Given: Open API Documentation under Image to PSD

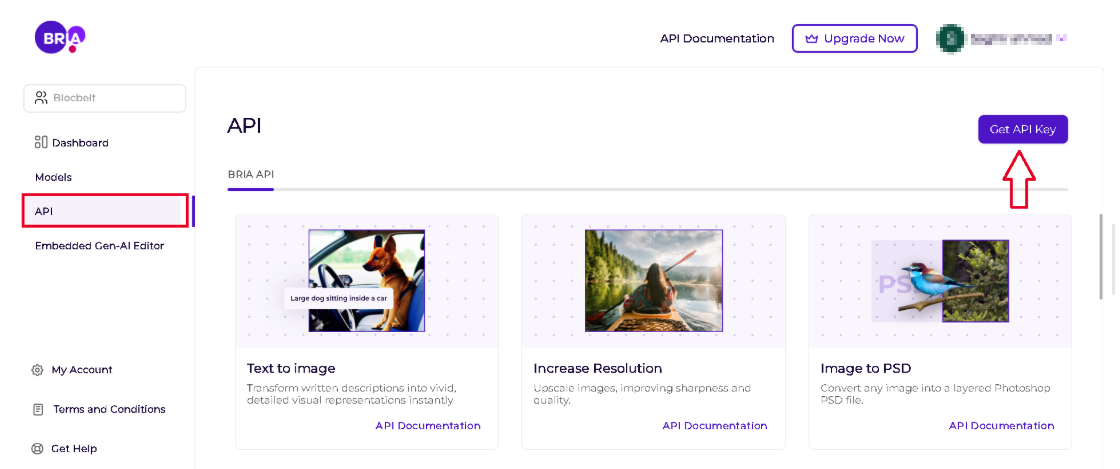Looking at the screenshot, I should [x=1001, y=426].
